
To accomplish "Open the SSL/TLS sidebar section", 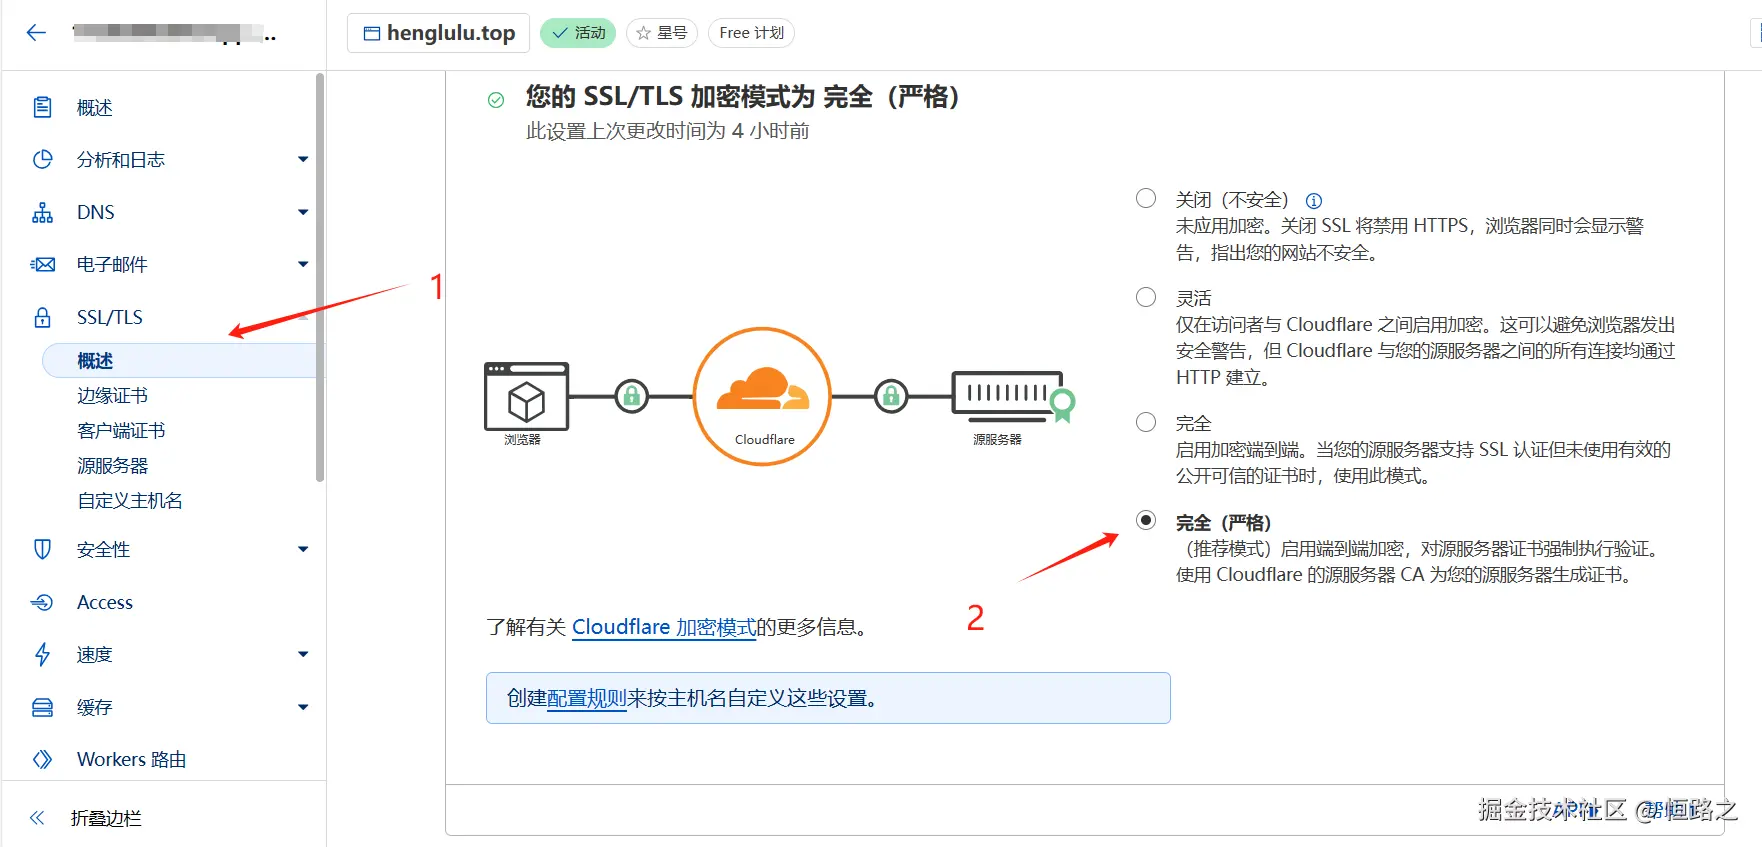I will point(110,317).
